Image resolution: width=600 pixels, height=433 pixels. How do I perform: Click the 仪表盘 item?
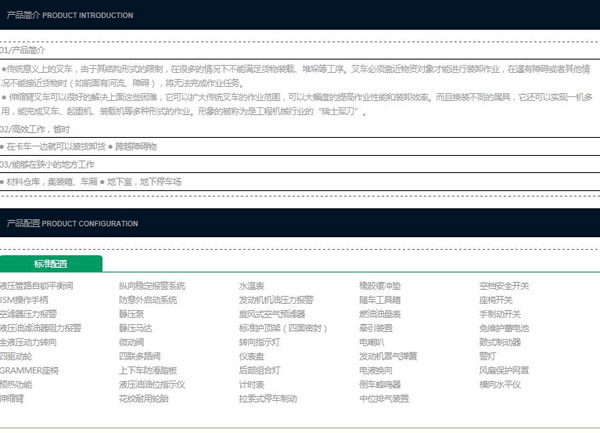(x=251, y=356)
